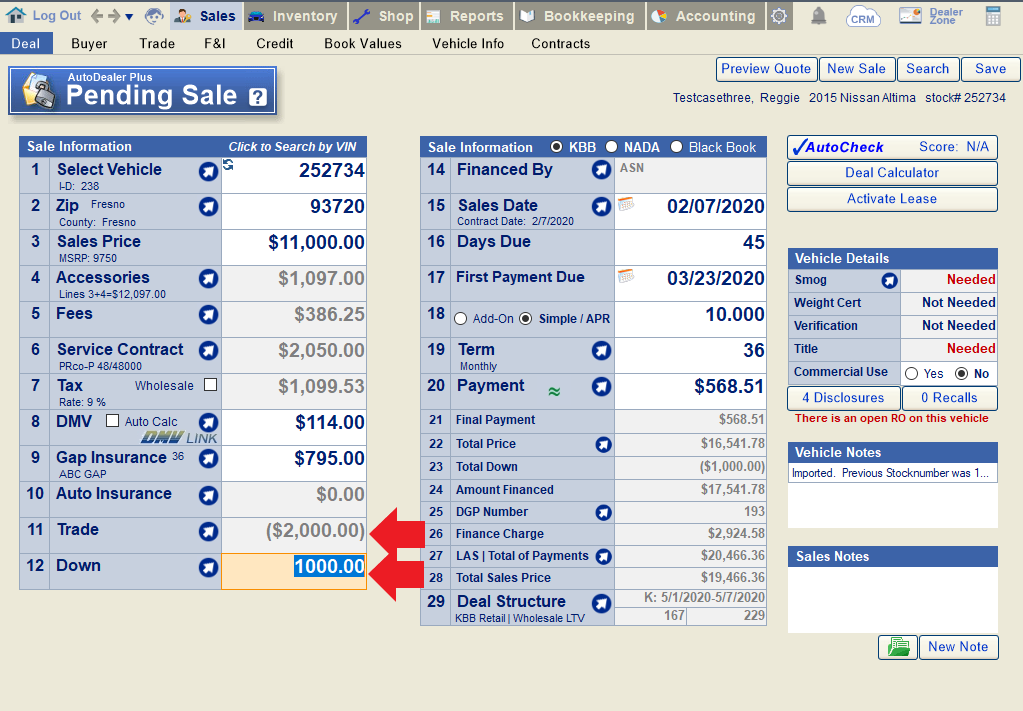The height and width of the screenshot is (711, 1023).
Task: Click the green folder icon near New Note
Action: coord(897,647)
